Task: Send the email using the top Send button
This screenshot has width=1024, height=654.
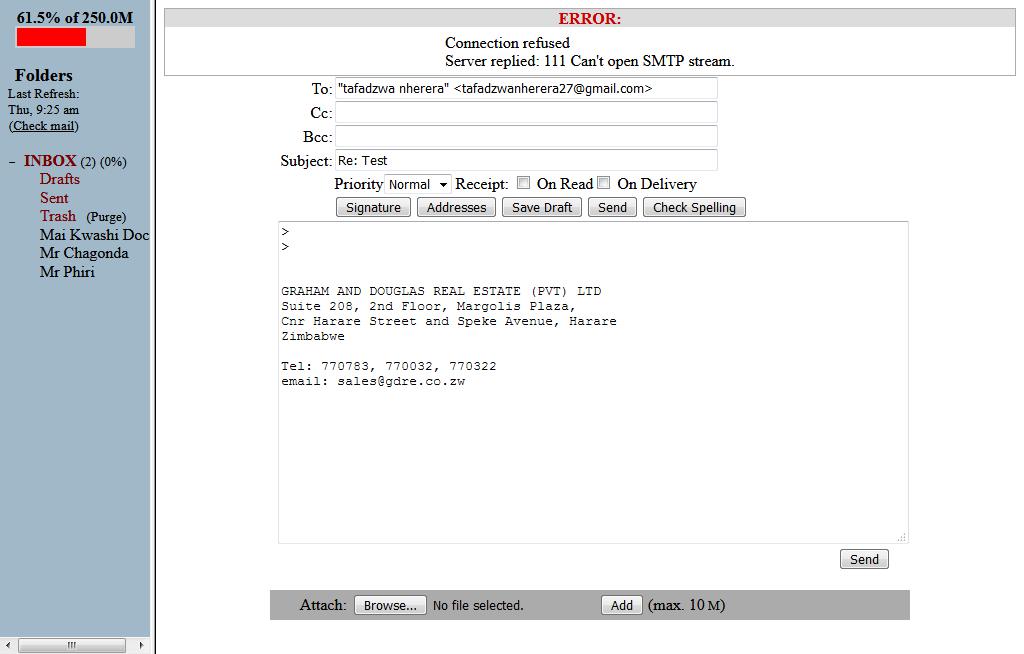Action: 611,207
